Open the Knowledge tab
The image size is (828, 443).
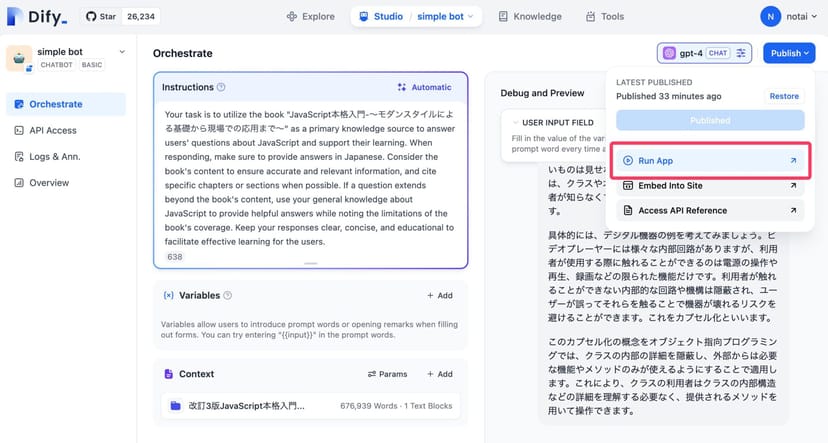point(529,16)
